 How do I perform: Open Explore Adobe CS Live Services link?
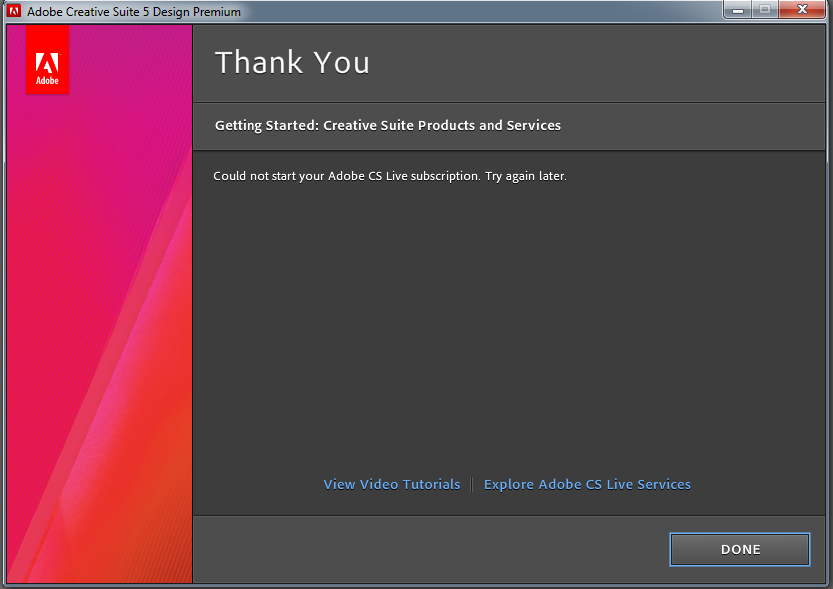(587, 484)
